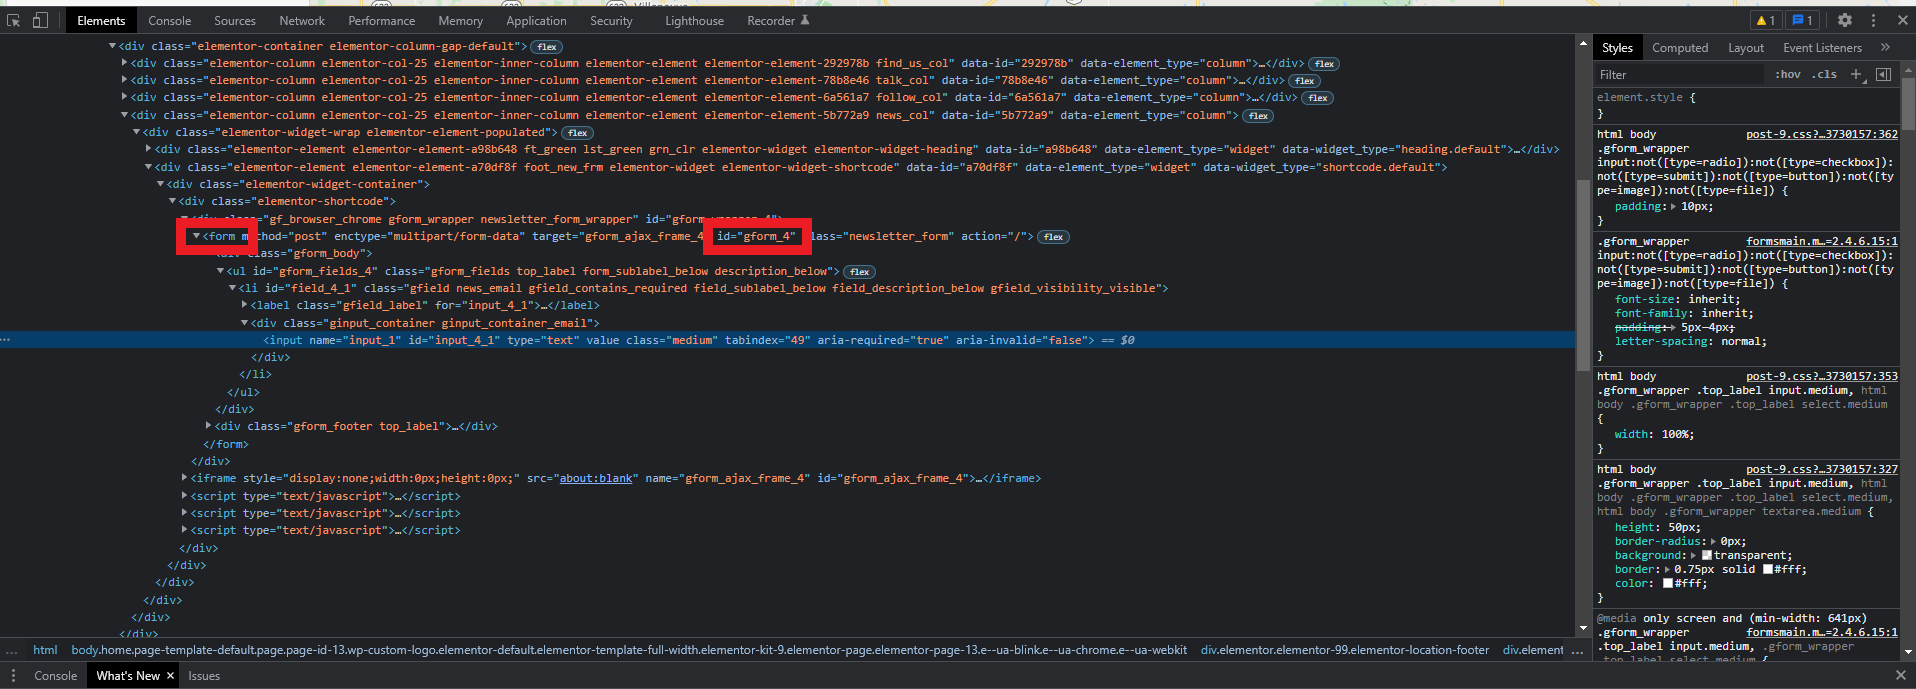This screenshot has width=1916, height=689.
Task: Open the about:blank iframe src link
Action: click(595, 478)
